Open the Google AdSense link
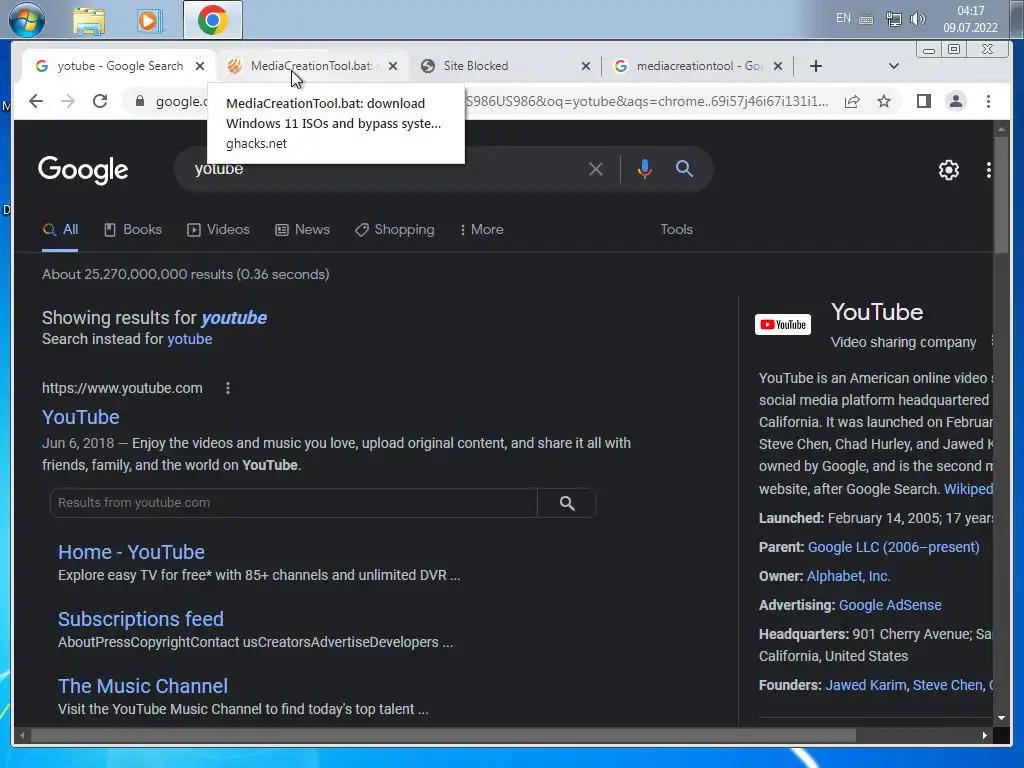This screenshot has height=768, width=1024. (x=889, y=605)
